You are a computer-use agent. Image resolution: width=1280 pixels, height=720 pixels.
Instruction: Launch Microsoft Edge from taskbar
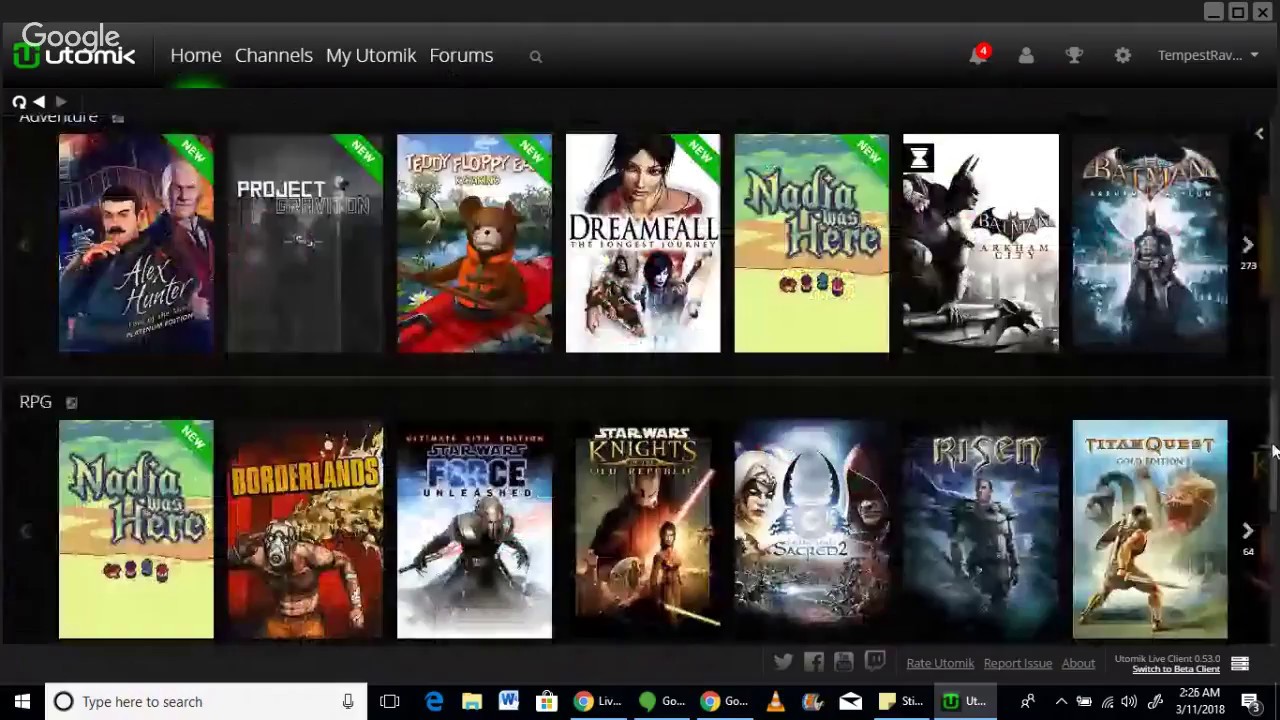pos(434,701)
